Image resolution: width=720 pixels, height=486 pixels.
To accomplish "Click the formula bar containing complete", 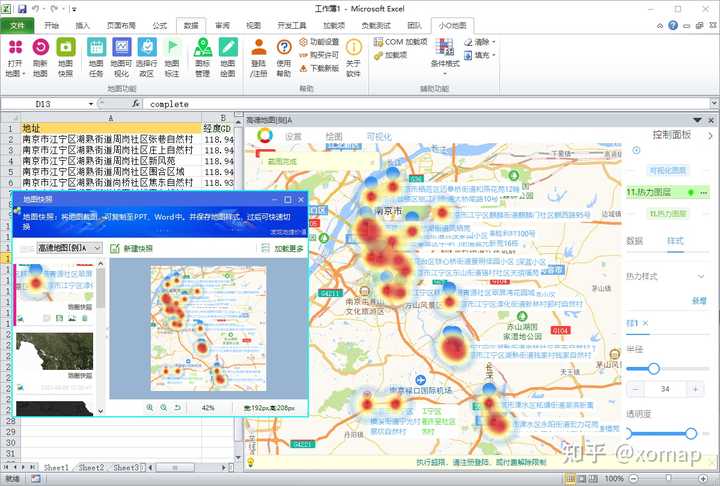I will tap(427, 104).
